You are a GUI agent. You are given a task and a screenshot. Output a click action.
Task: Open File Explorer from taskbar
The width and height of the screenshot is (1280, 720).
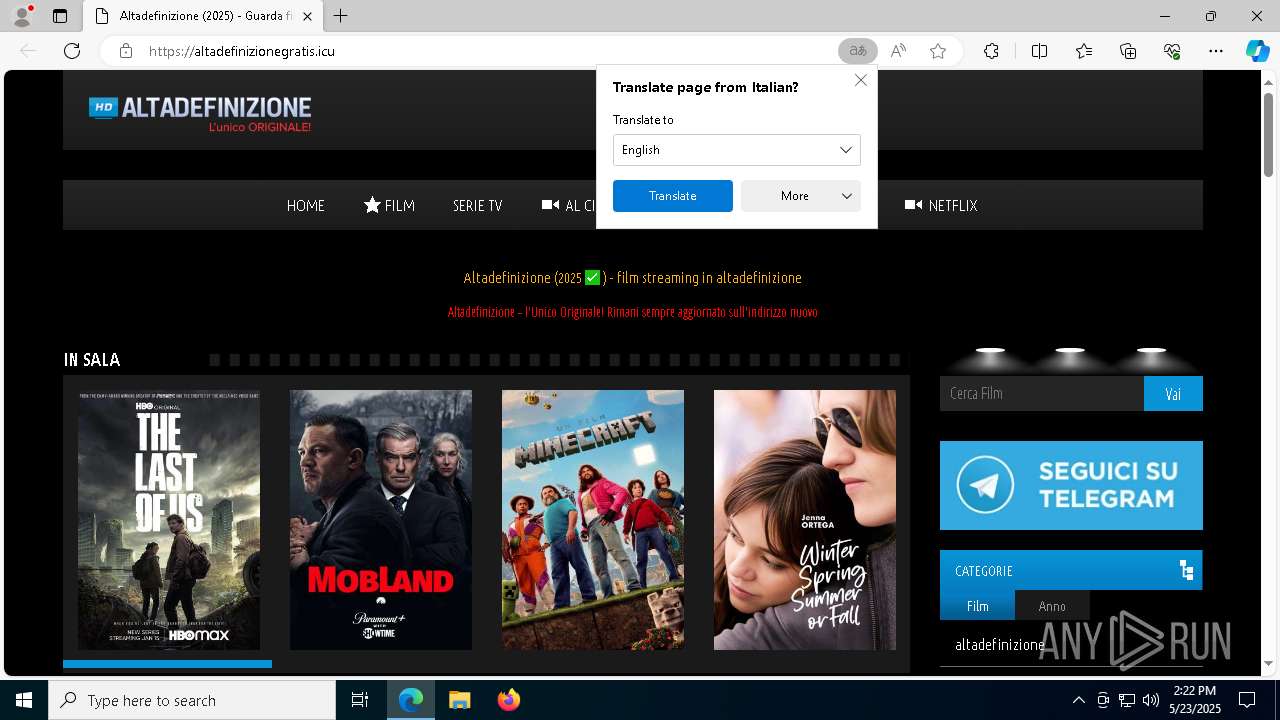[x=459, y=700]
